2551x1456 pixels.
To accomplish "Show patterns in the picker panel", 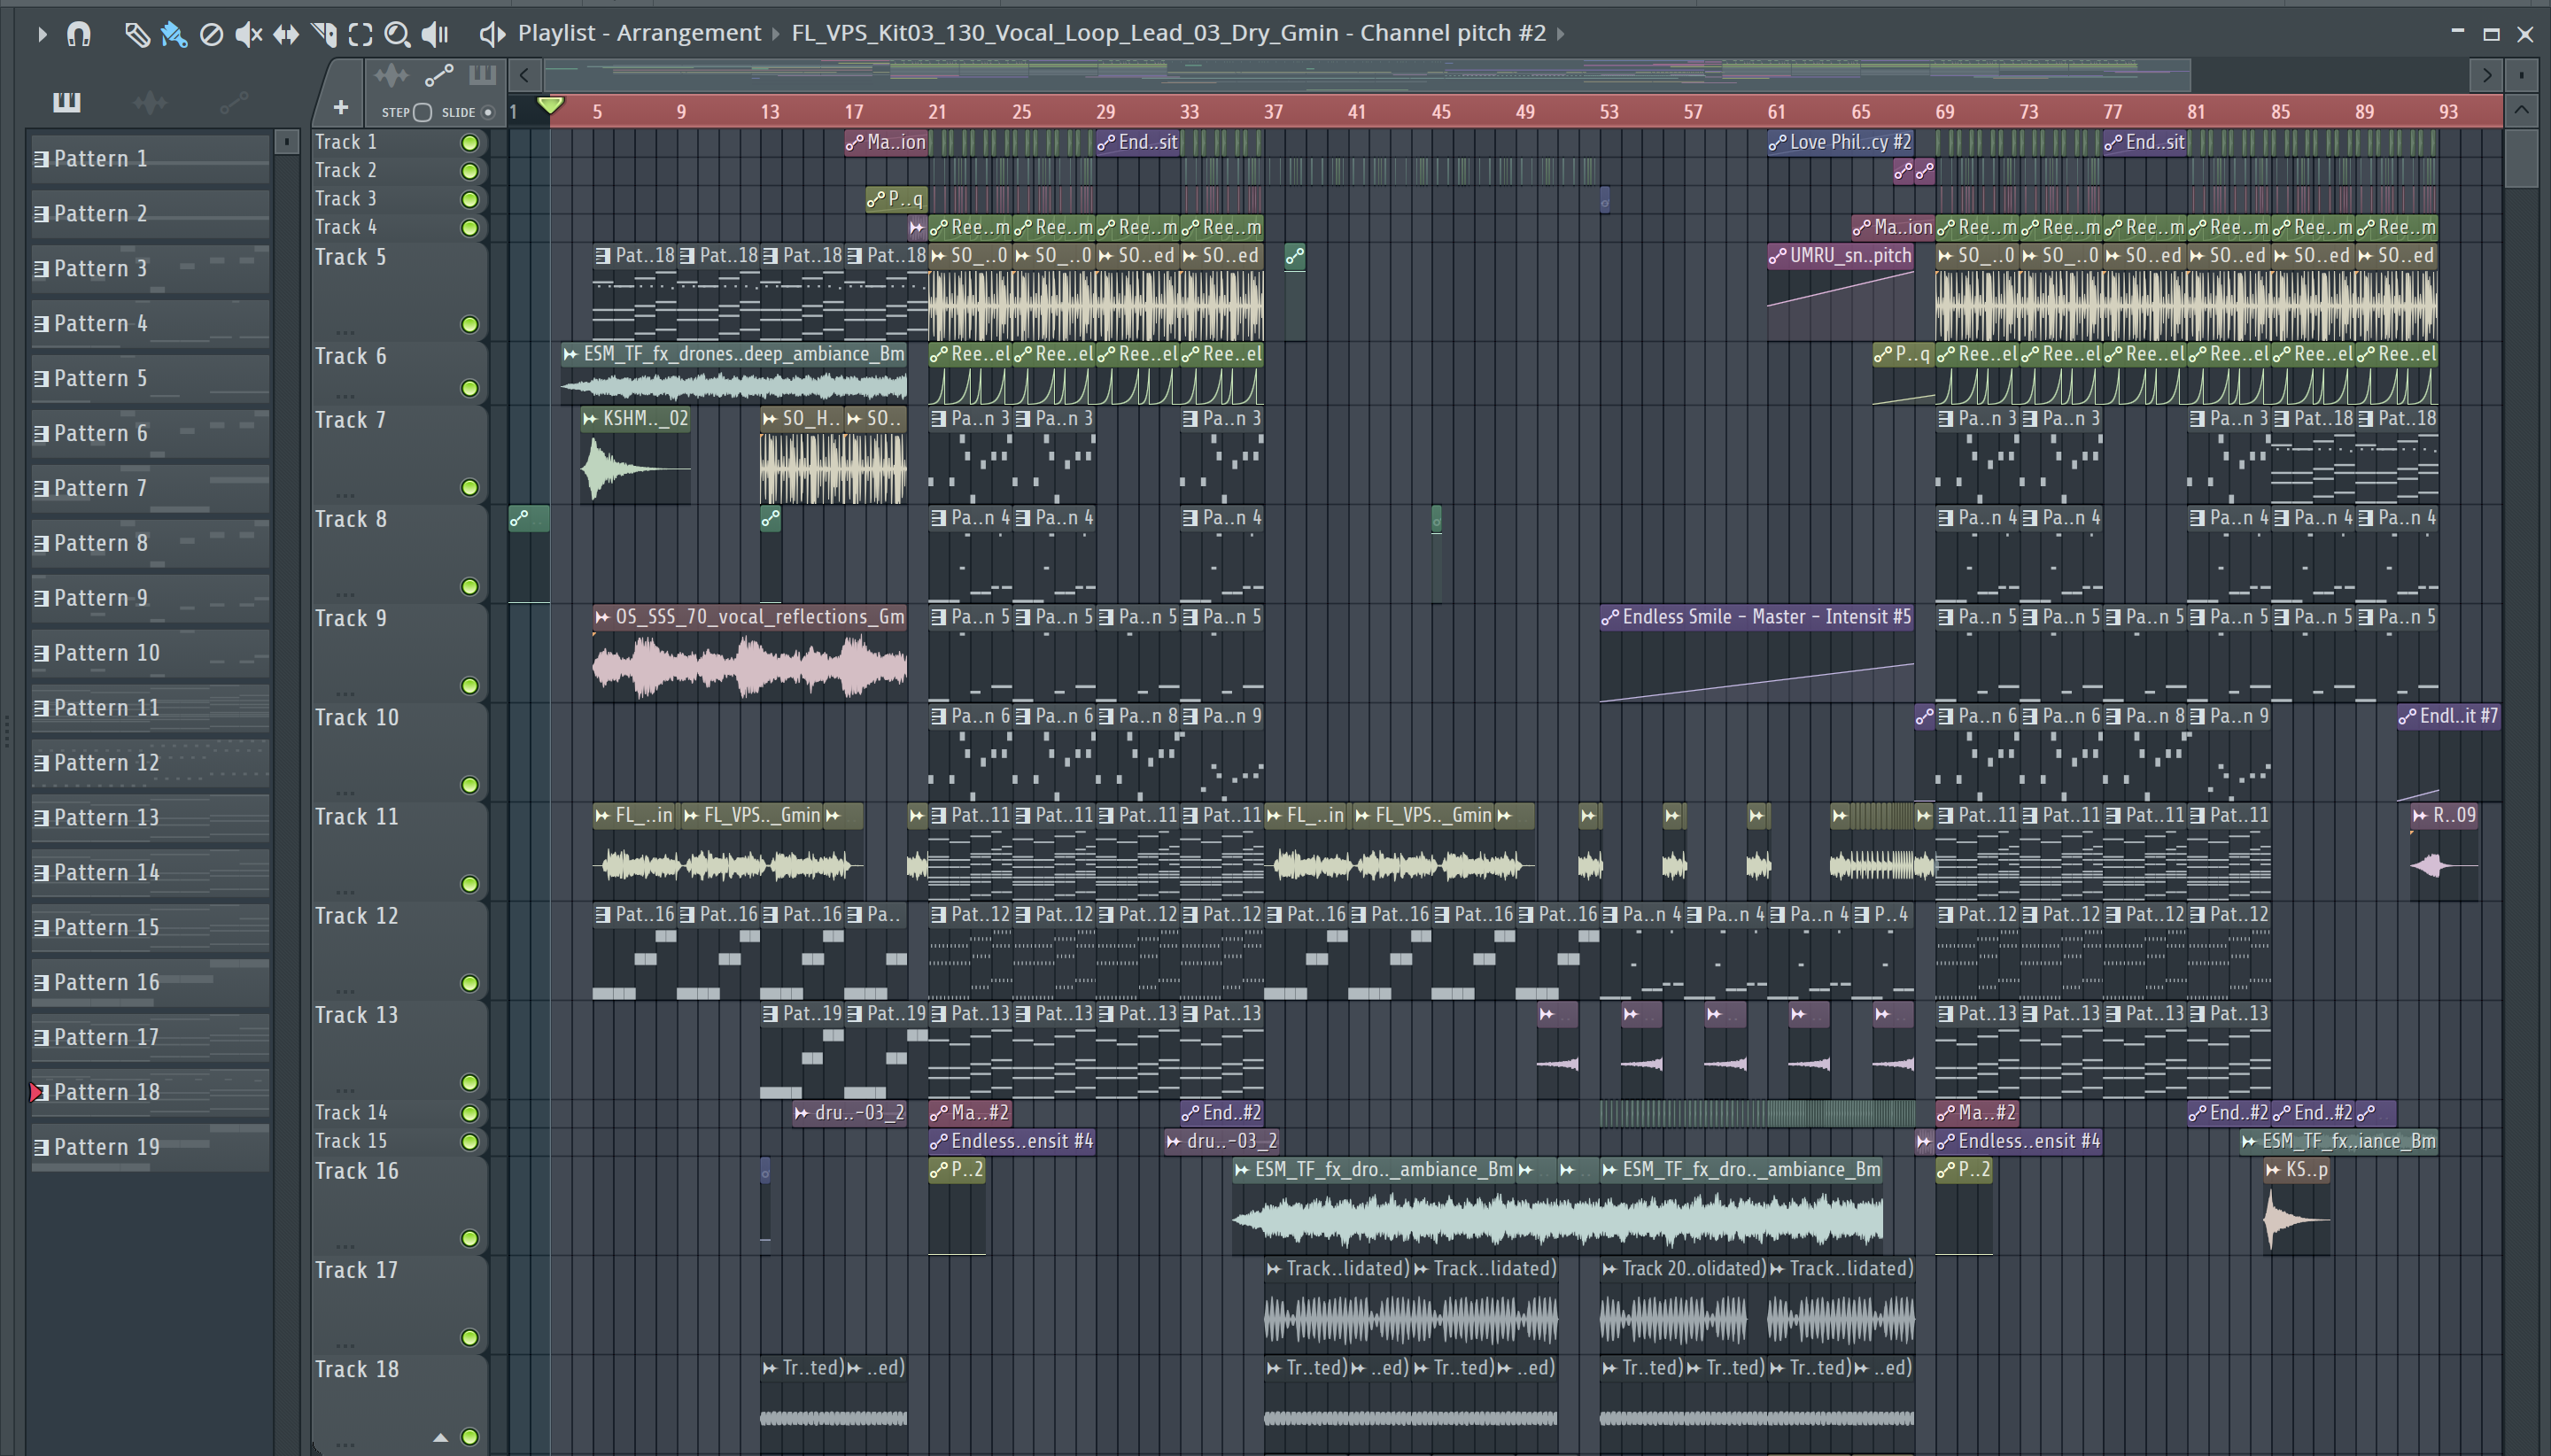I will 67,102.
